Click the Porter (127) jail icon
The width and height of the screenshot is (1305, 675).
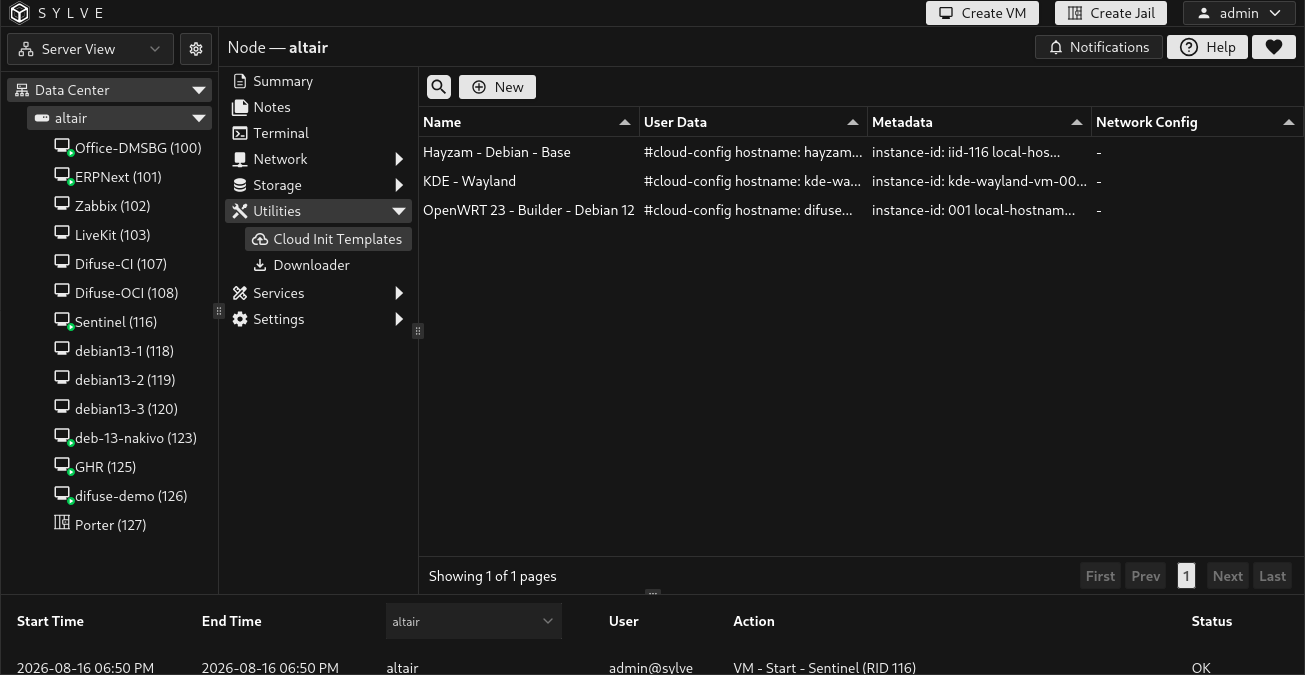coord(62,523)
